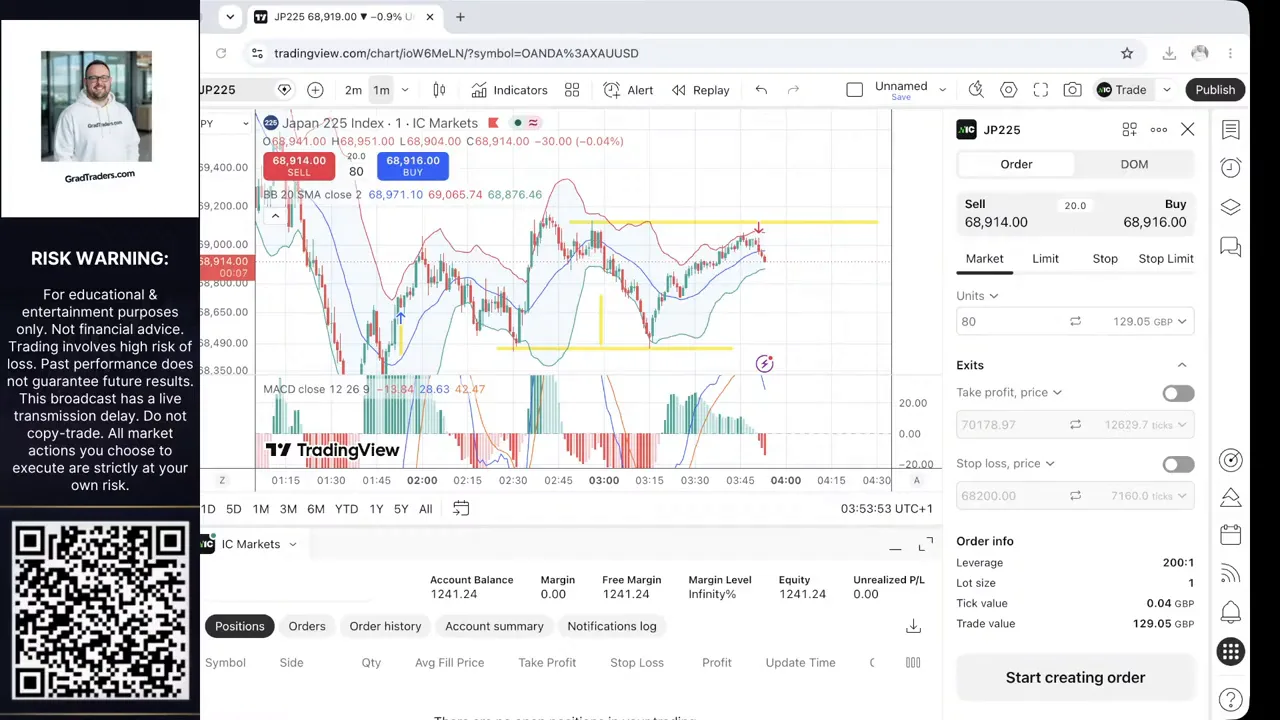1280x720 pixels.
Task: Click the red SELL 68,914.00 button
Action: (x=299, y=166)
